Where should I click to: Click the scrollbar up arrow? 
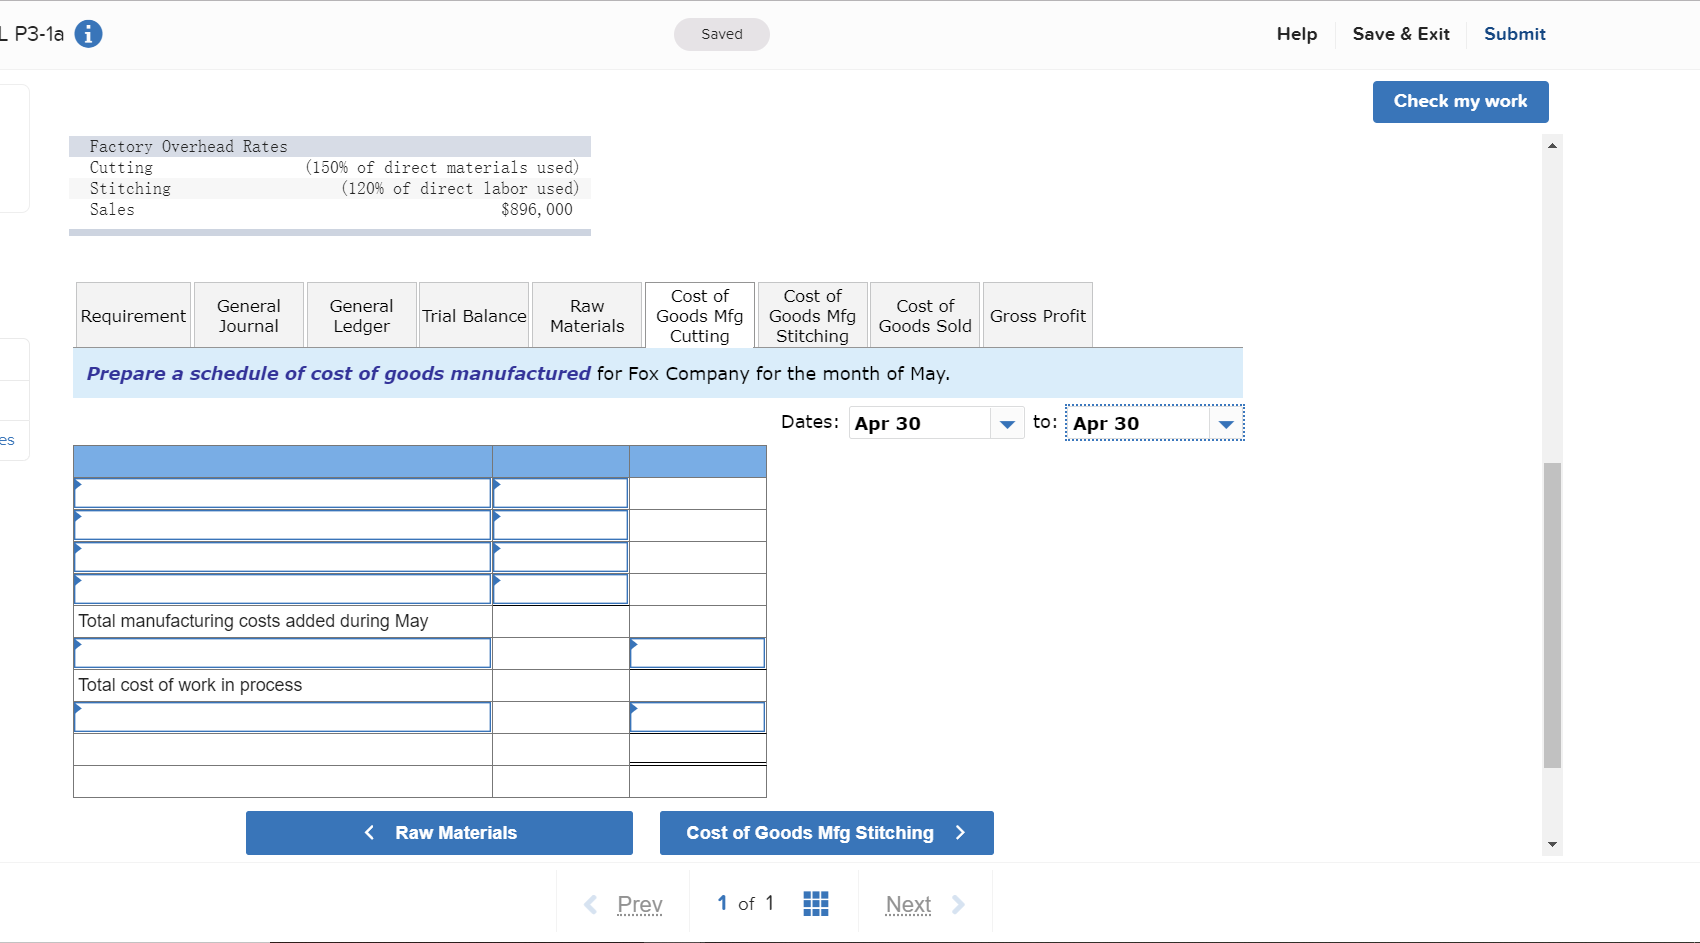[1552, 145]
